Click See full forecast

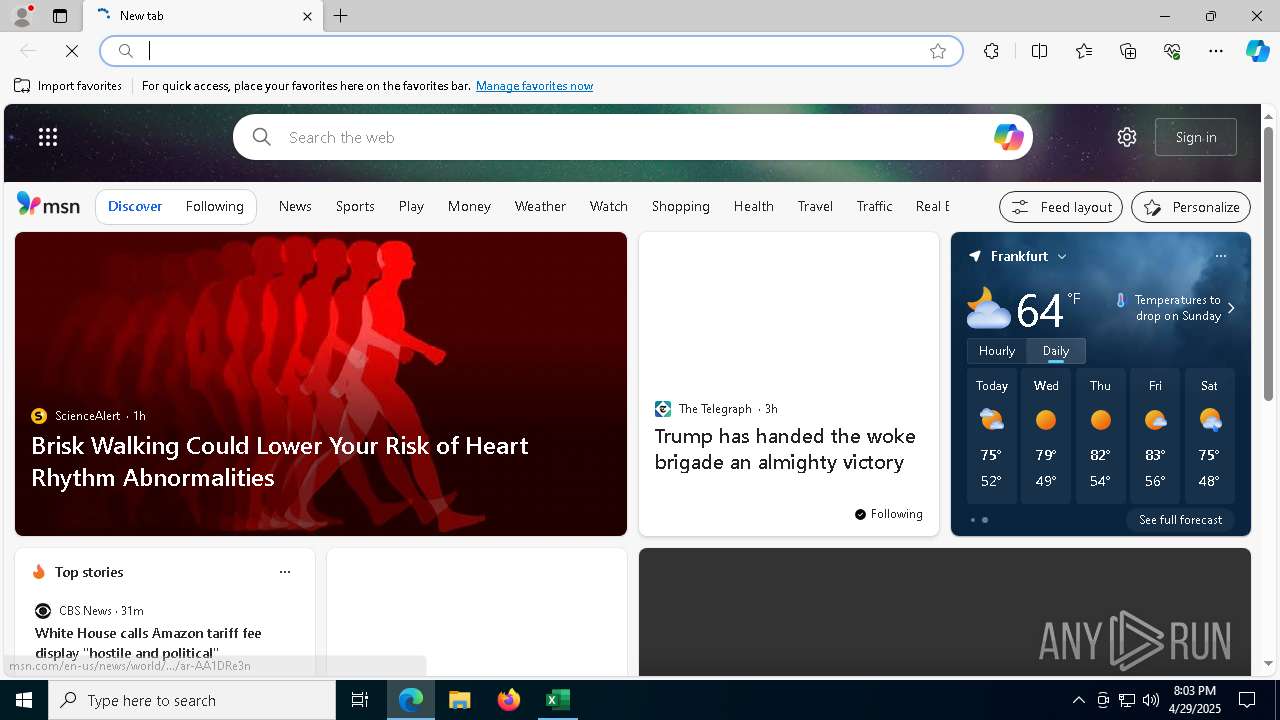pos(1180,520)
